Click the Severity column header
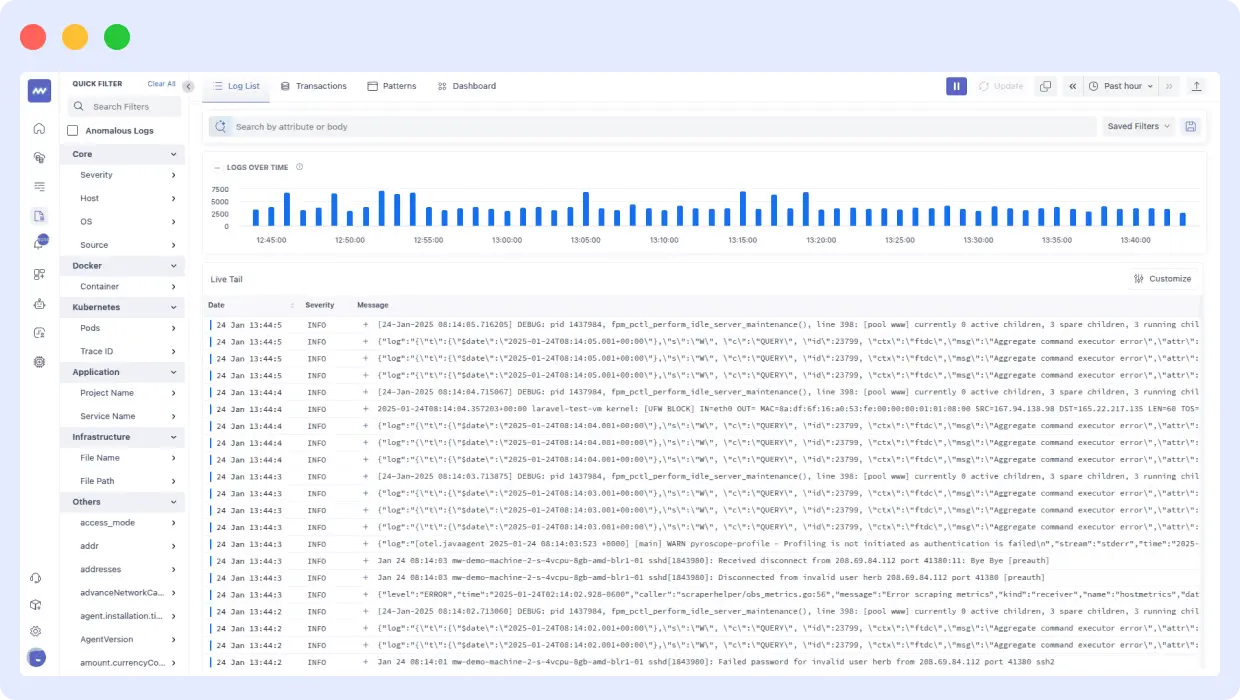 click(x=320, y=305)
